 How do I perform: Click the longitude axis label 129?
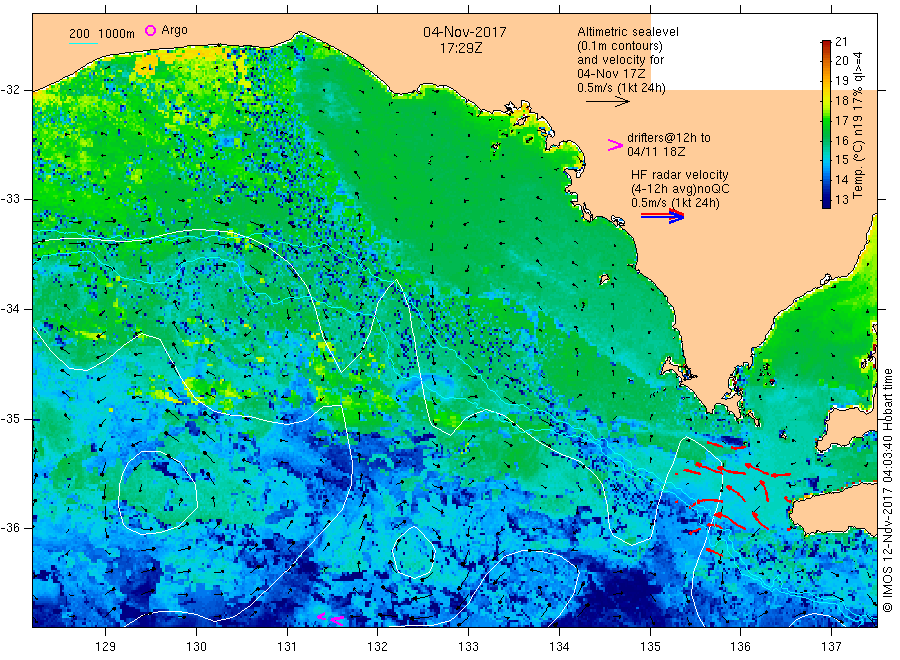(106, 647)
